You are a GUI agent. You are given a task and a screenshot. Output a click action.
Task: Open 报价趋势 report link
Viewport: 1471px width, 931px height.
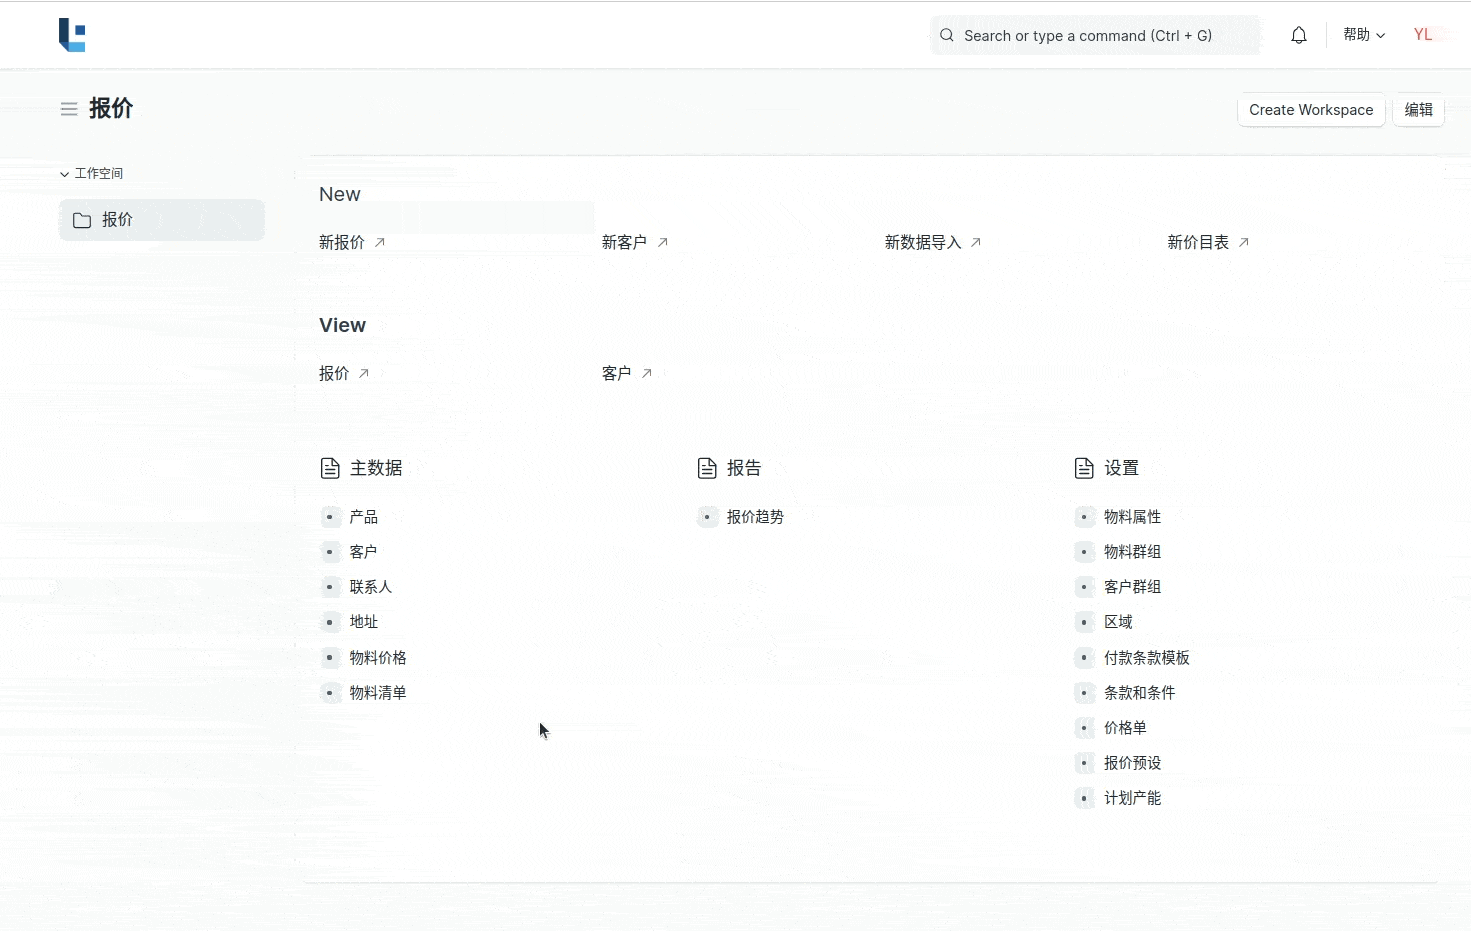pyautogui.click(x=755, y=517)
